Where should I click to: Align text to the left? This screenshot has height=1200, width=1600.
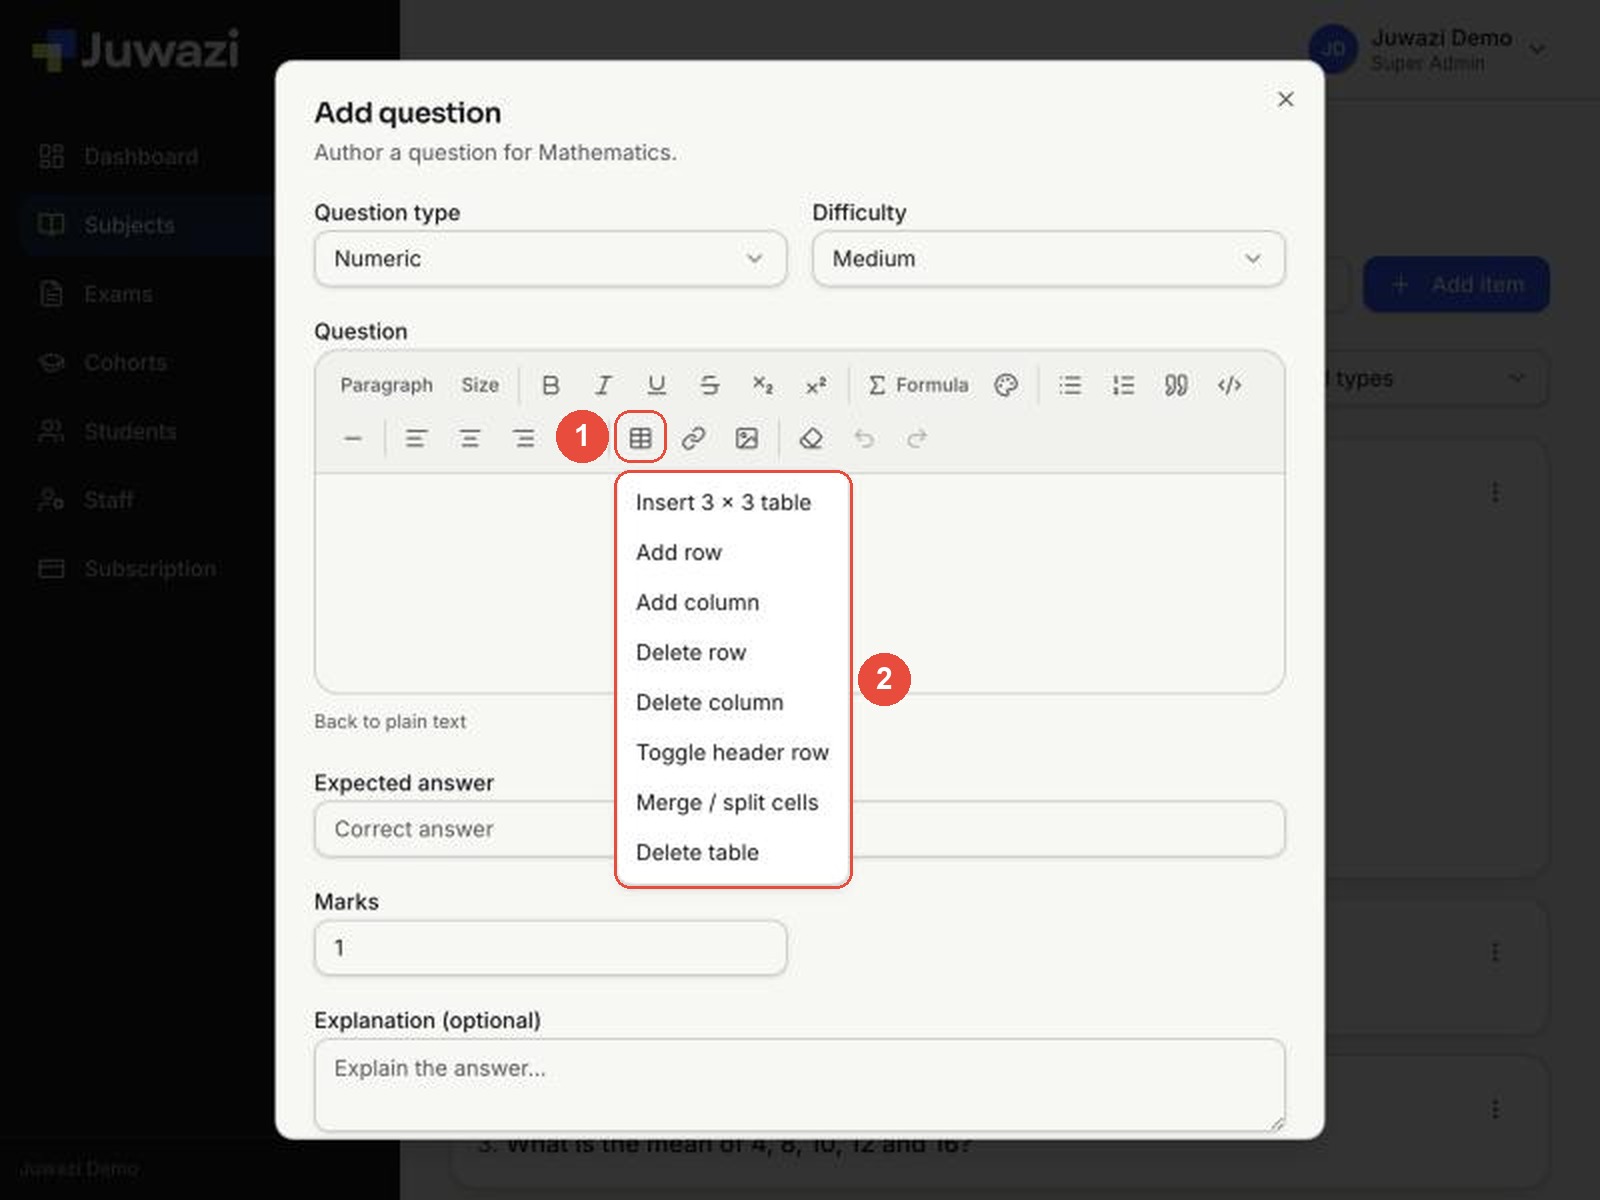(x=416, y=438)
